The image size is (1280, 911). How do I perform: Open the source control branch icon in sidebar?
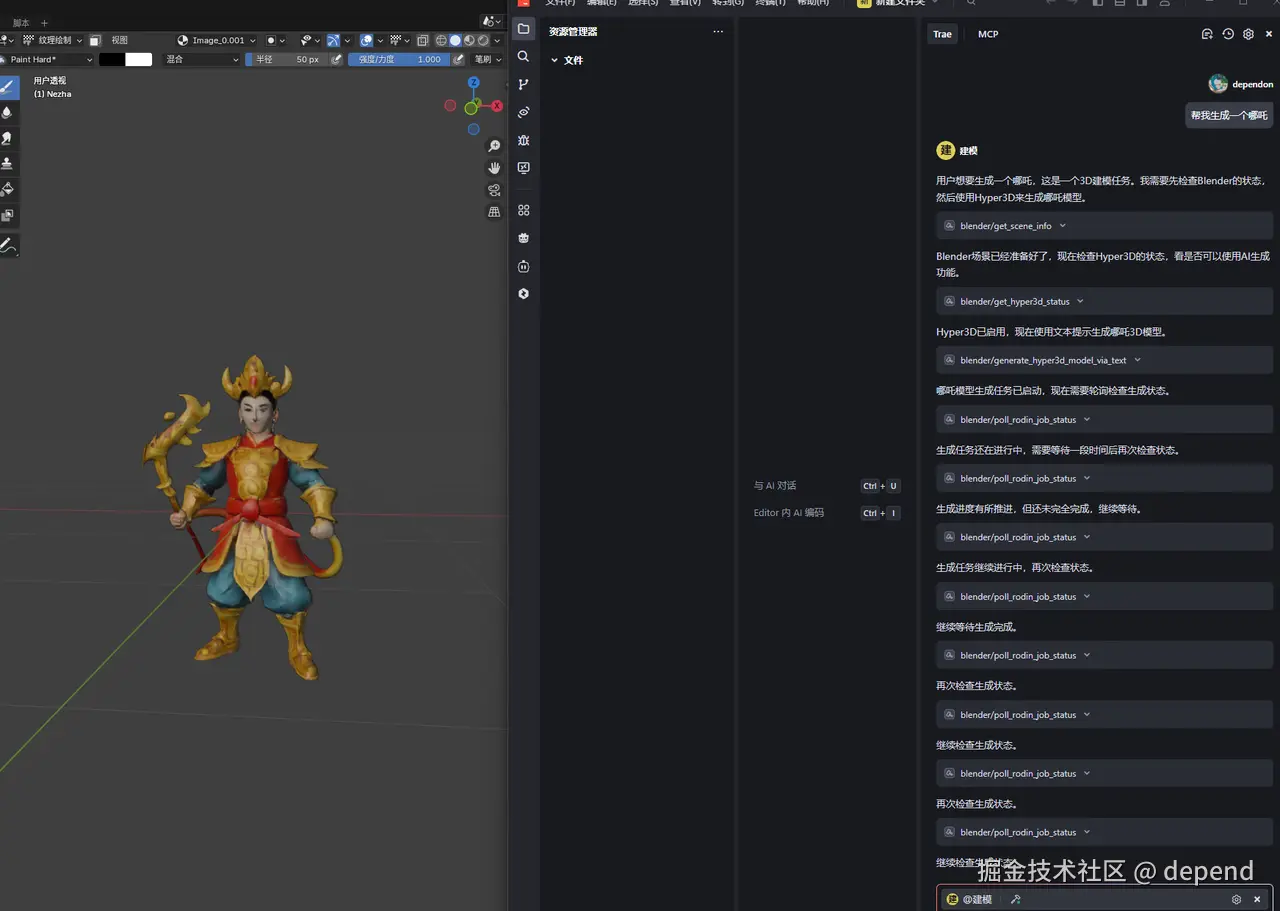coord(523,84)
